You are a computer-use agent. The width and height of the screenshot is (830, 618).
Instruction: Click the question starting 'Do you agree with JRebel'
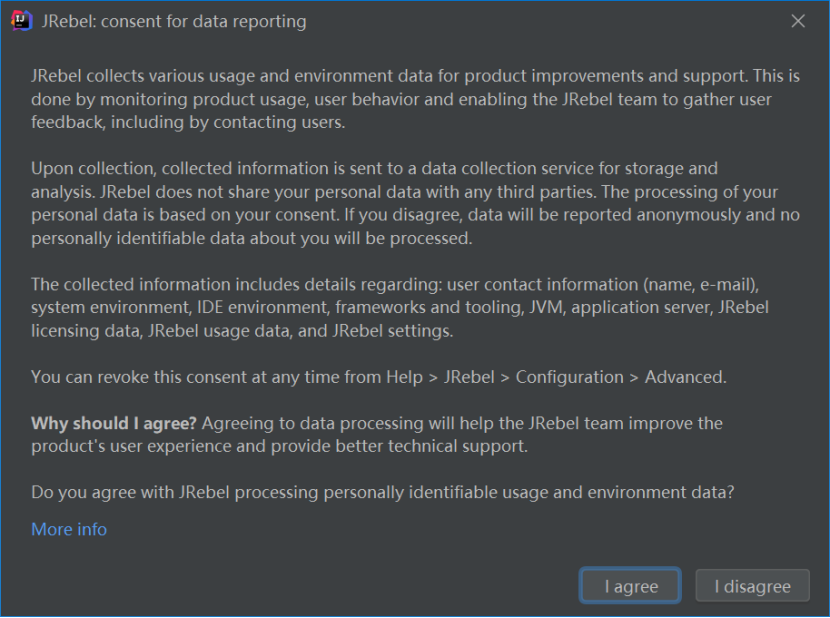383,492
